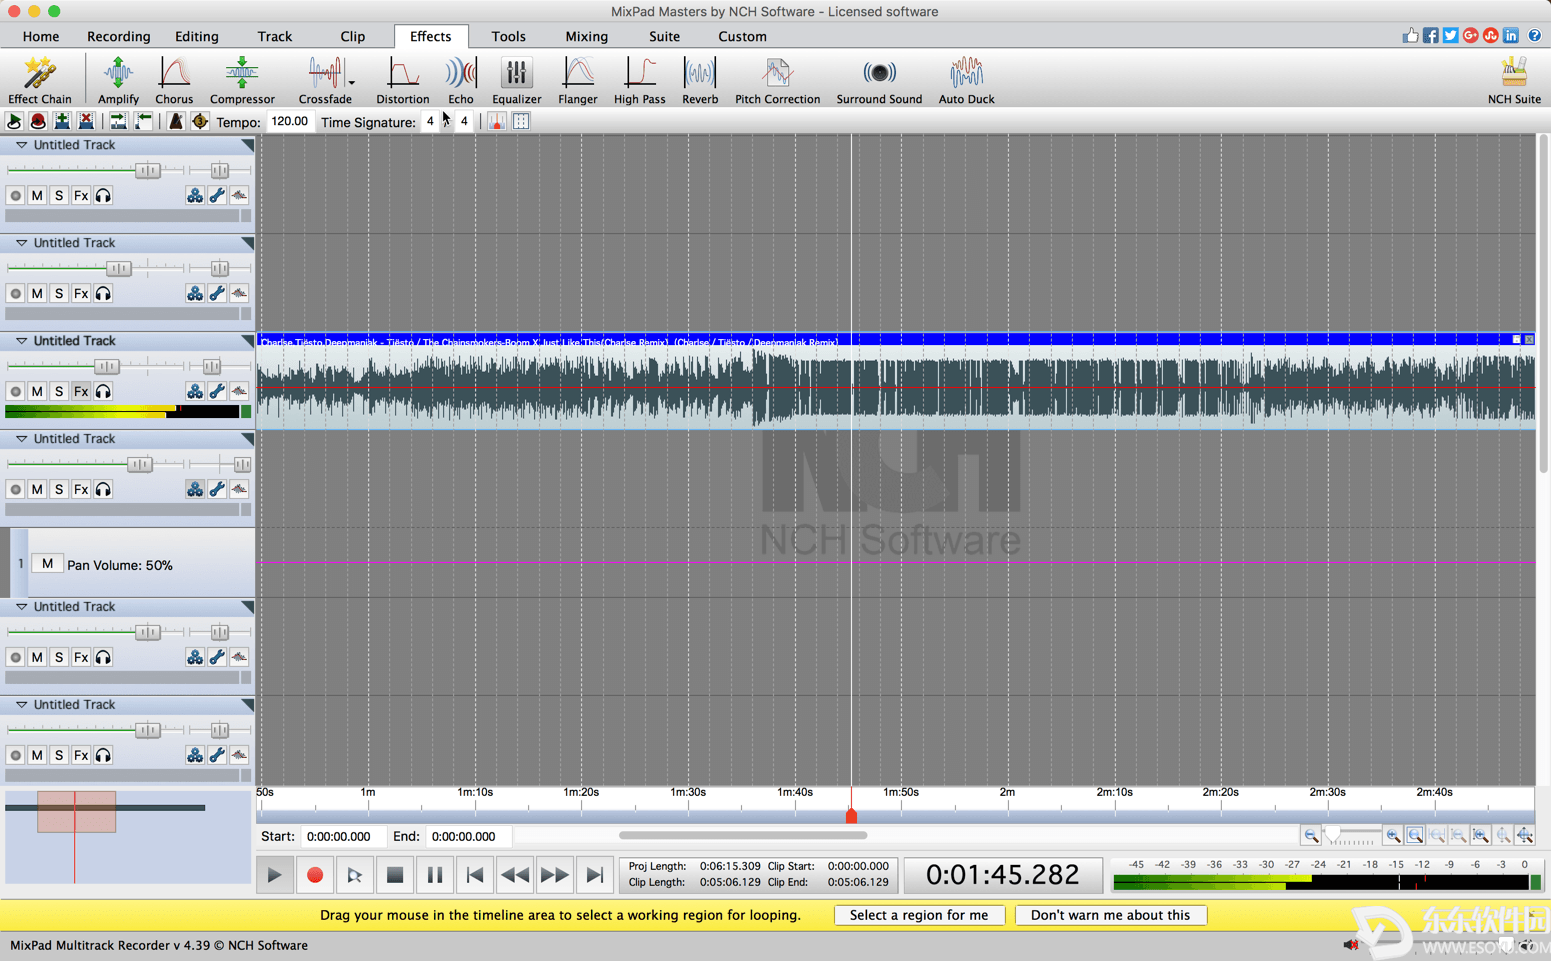The image size is (1551, 961).
Task: Click the red Record button
Action: coord(314,875)
